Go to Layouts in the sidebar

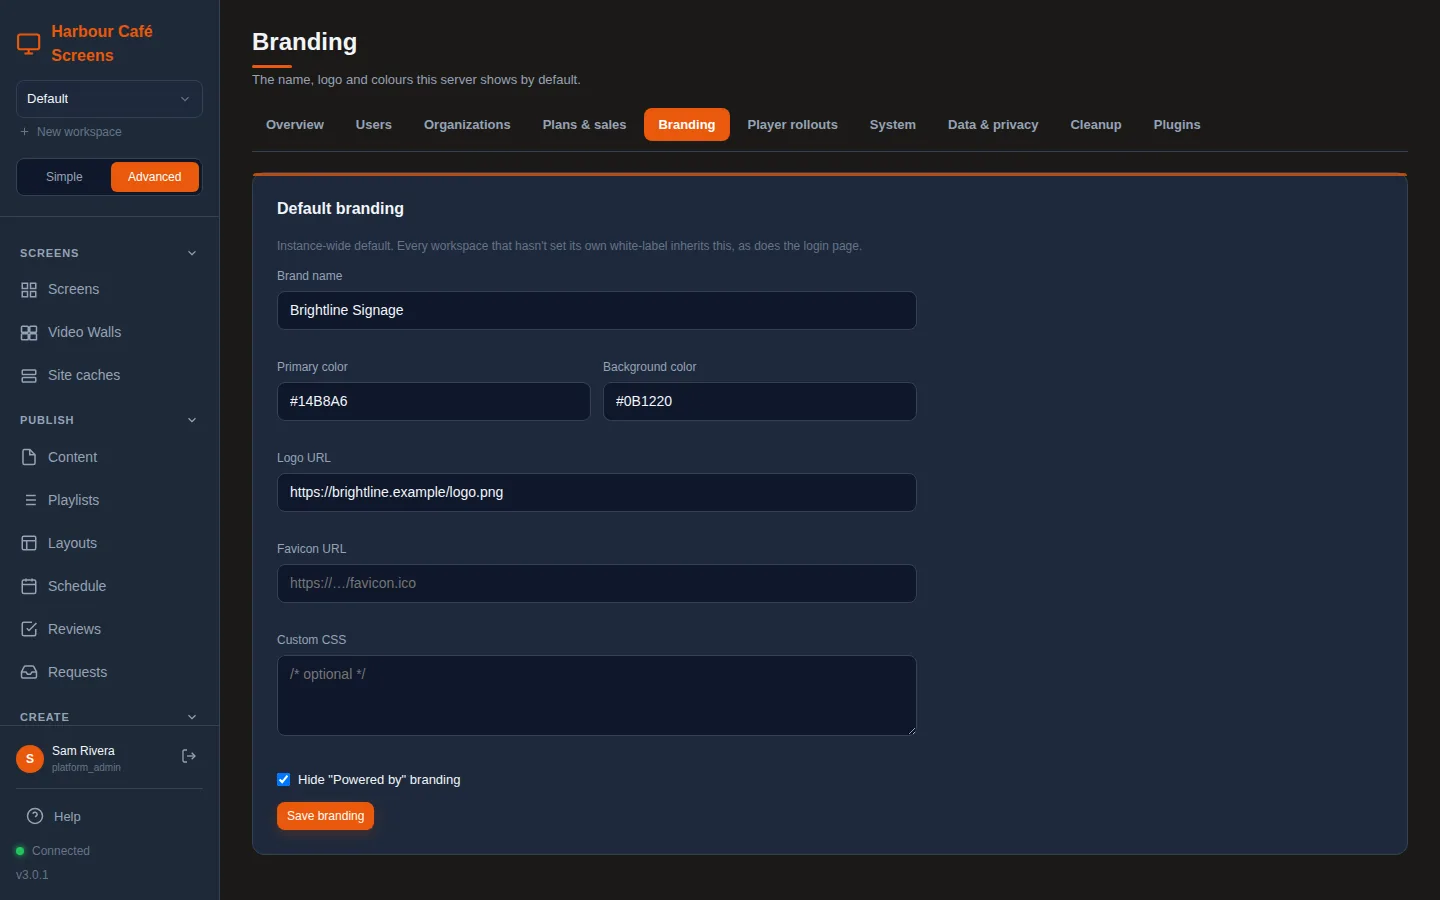pyautogui.click(x=109, y=543)
